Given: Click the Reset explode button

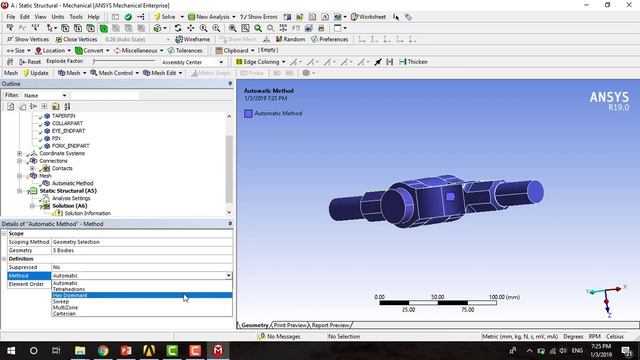Looking at the screenshot, I should click(x=30, y=62).
